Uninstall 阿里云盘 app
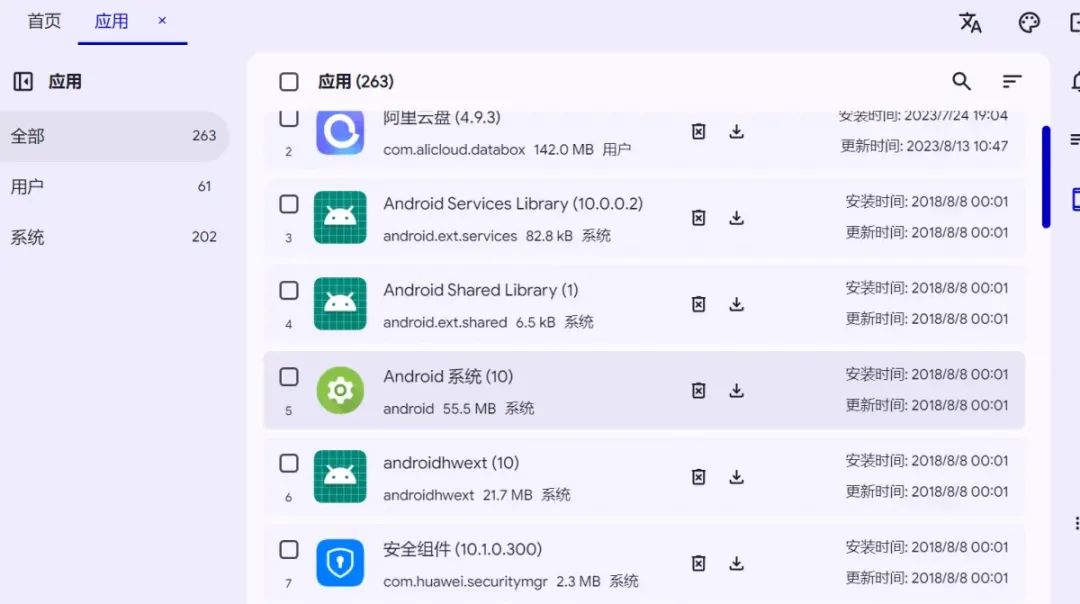The height and width of the screenshot is (604, 1080). 698,132
